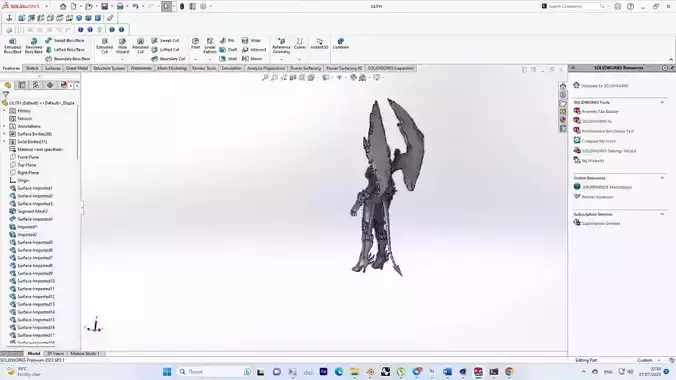
Task: Open the Compare My Score link
Action: pyautogui.click(x=598, y=141)
